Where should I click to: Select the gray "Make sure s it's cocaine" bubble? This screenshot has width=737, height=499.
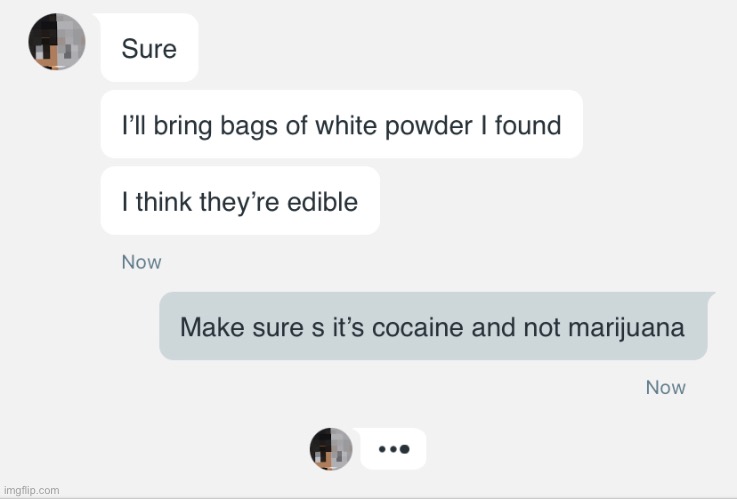coord(433,326)
